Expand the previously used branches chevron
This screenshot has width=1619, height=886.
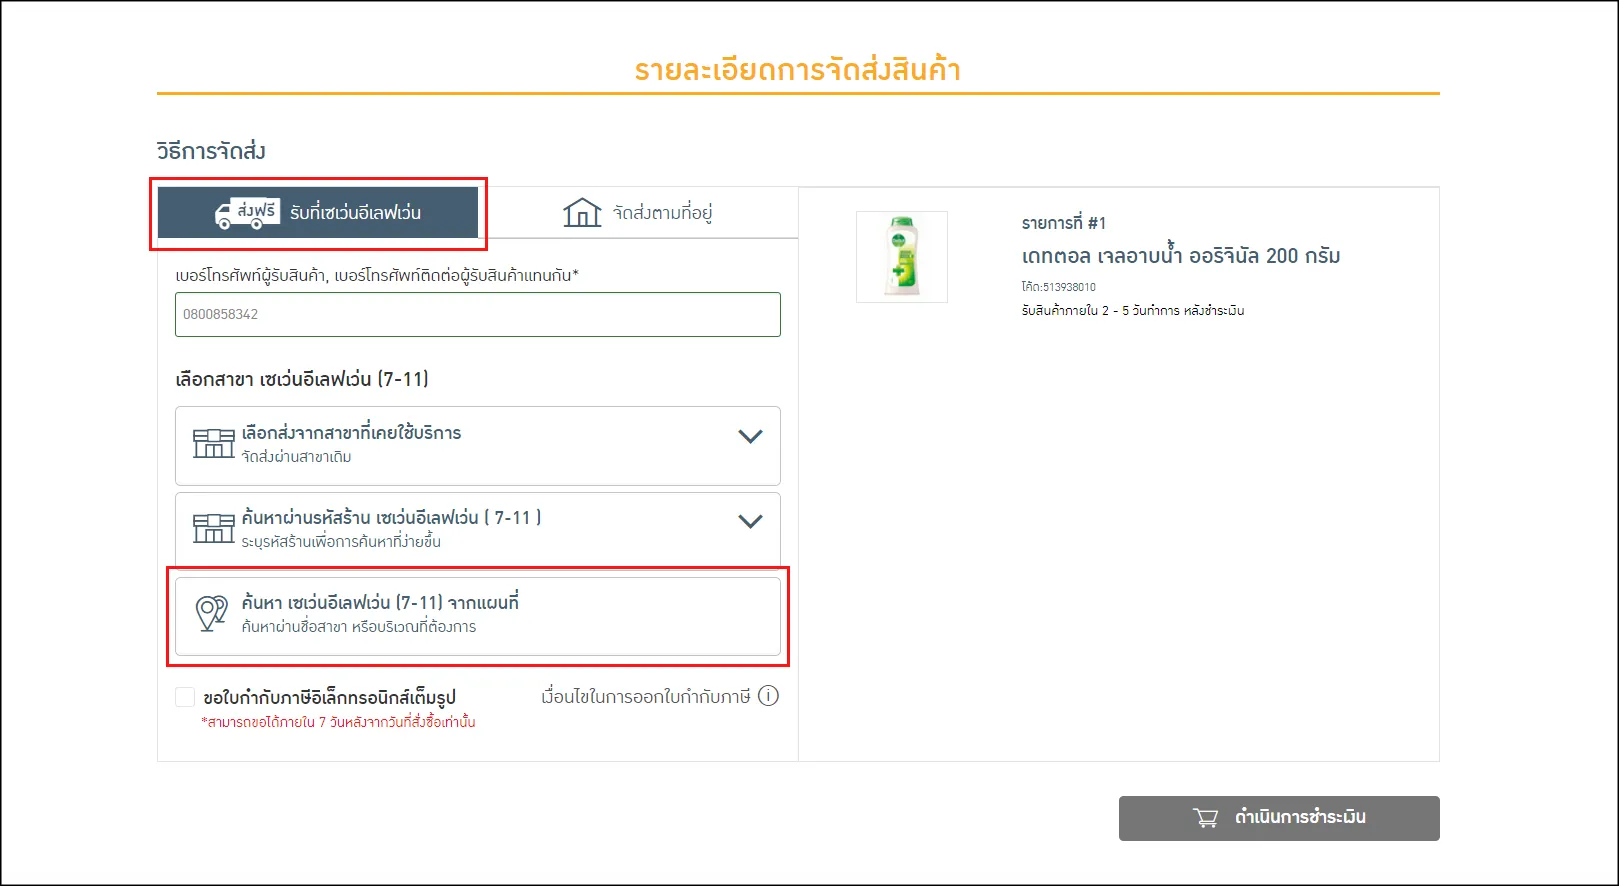pyautogui.click(x=750, y=437)
